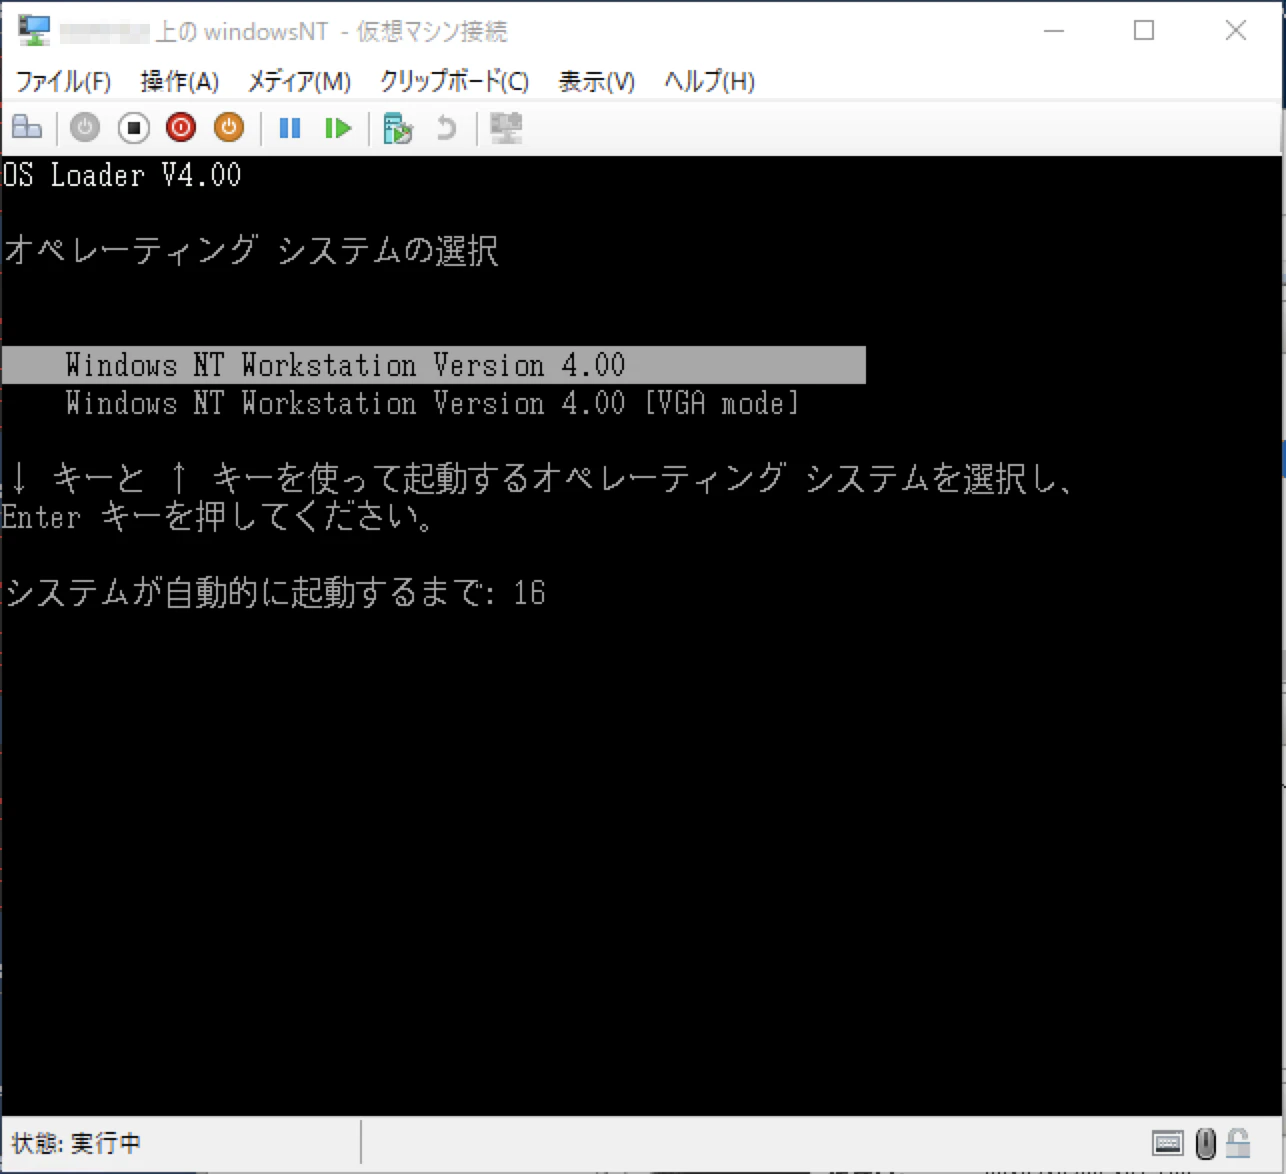Click the keyboard status icon in status bar
This screenshot has width=1286, height=1174.
click(1168, 1143)
